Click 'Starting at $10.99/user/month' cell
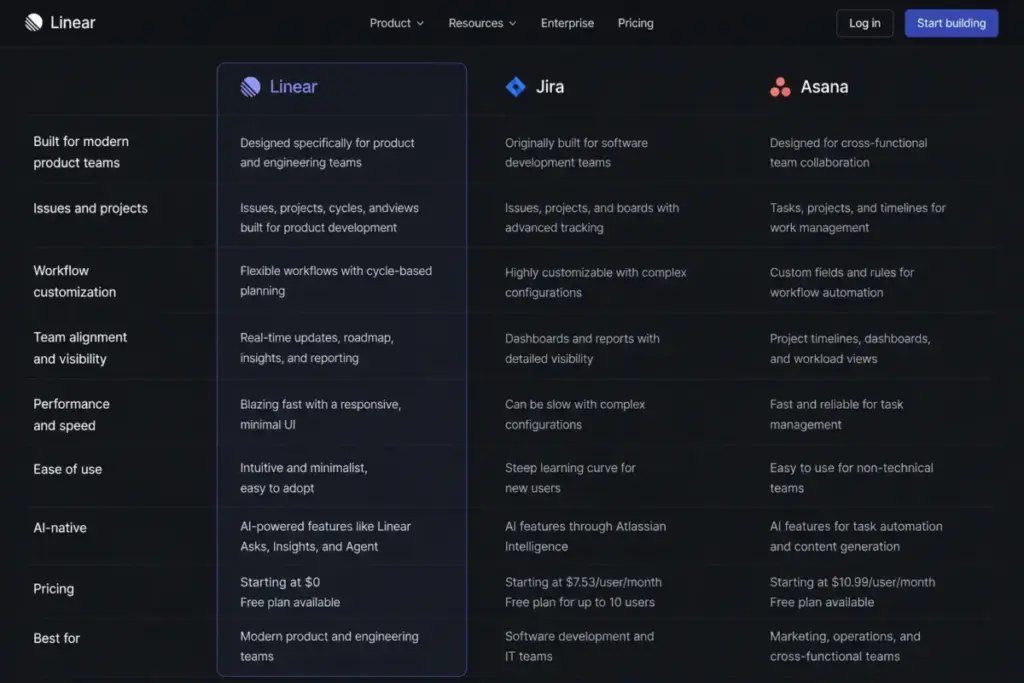The image size is (1024, 683). [x=852, y=592]
